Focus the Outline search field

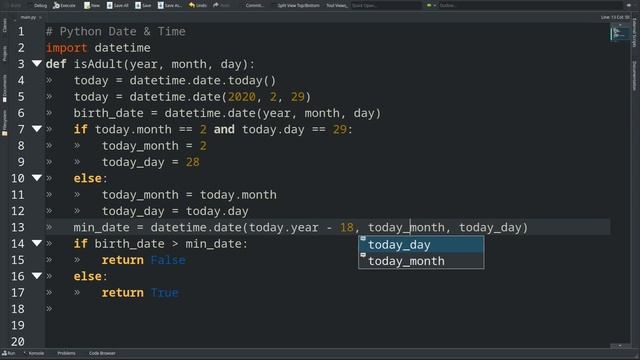pyautogui.click(x=531, y=5)
